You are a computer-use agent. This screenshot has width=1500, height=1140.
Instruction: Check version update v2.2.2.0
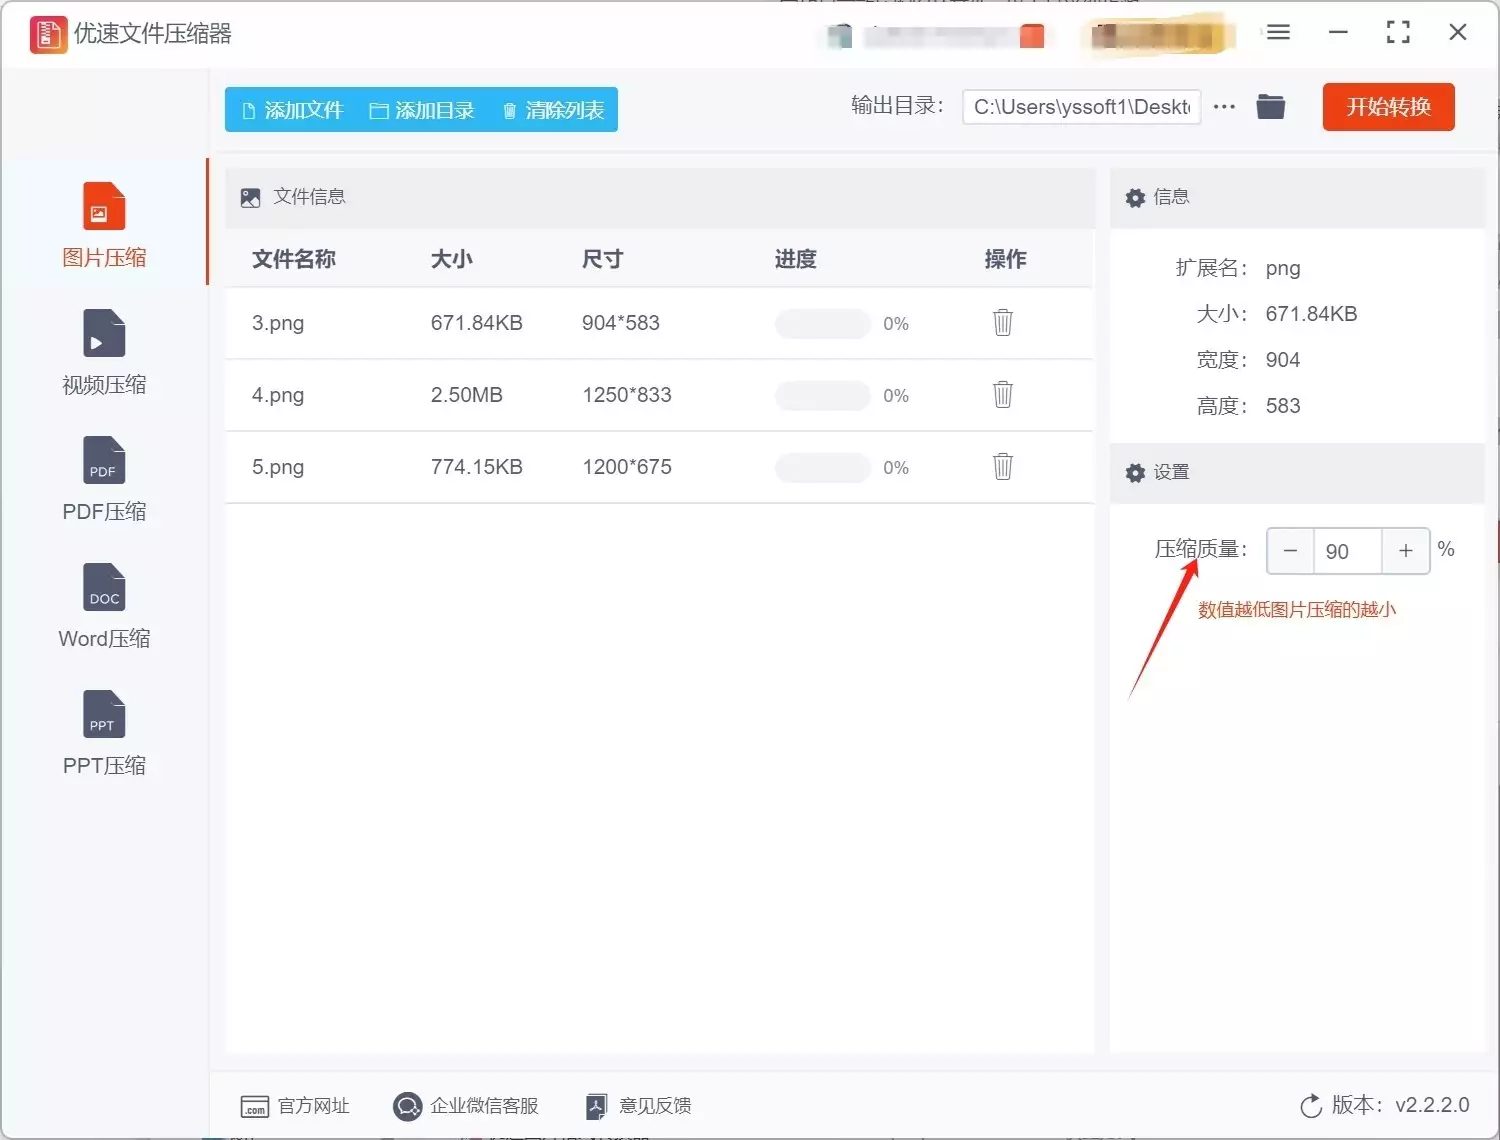1385,1105
